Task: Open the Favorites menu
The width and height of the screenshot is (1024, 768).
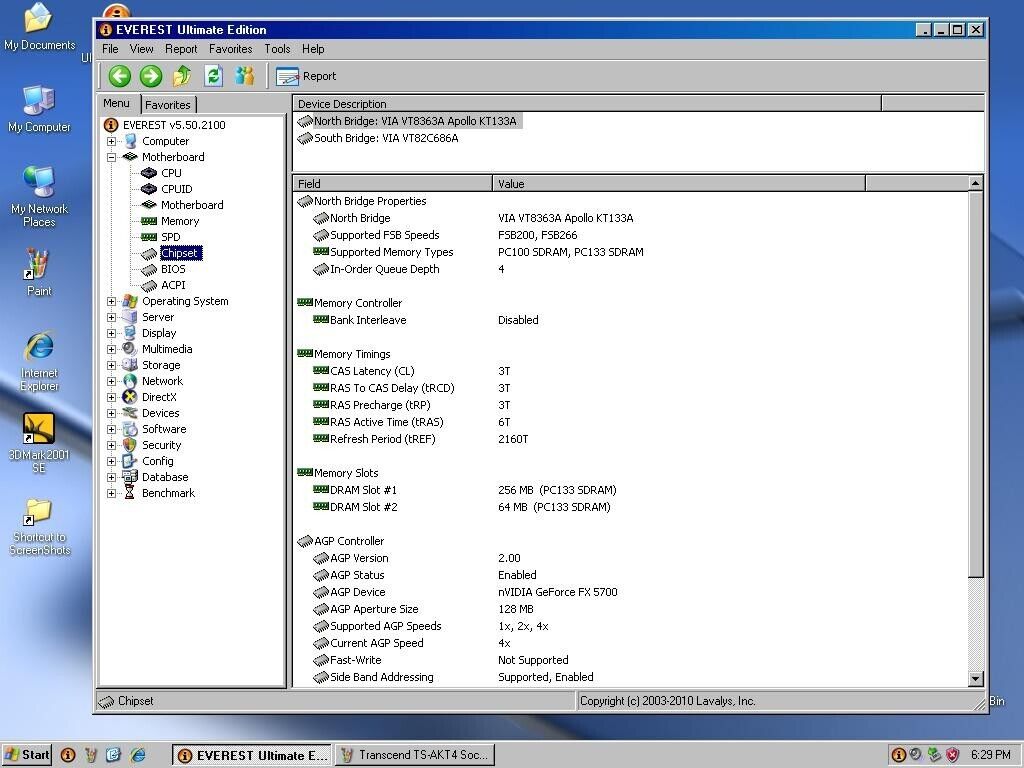Action: (231, 49)
